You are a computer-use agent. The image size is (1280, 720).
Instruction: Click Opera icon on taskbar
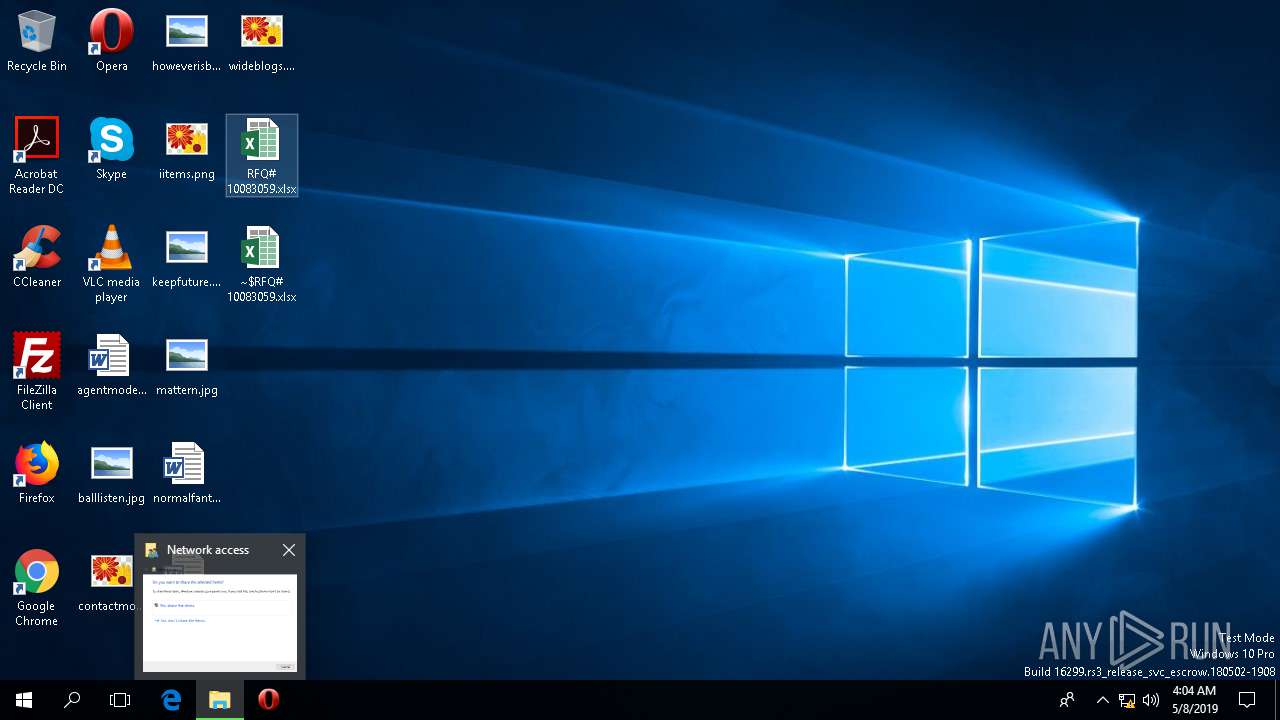(268, 700)
